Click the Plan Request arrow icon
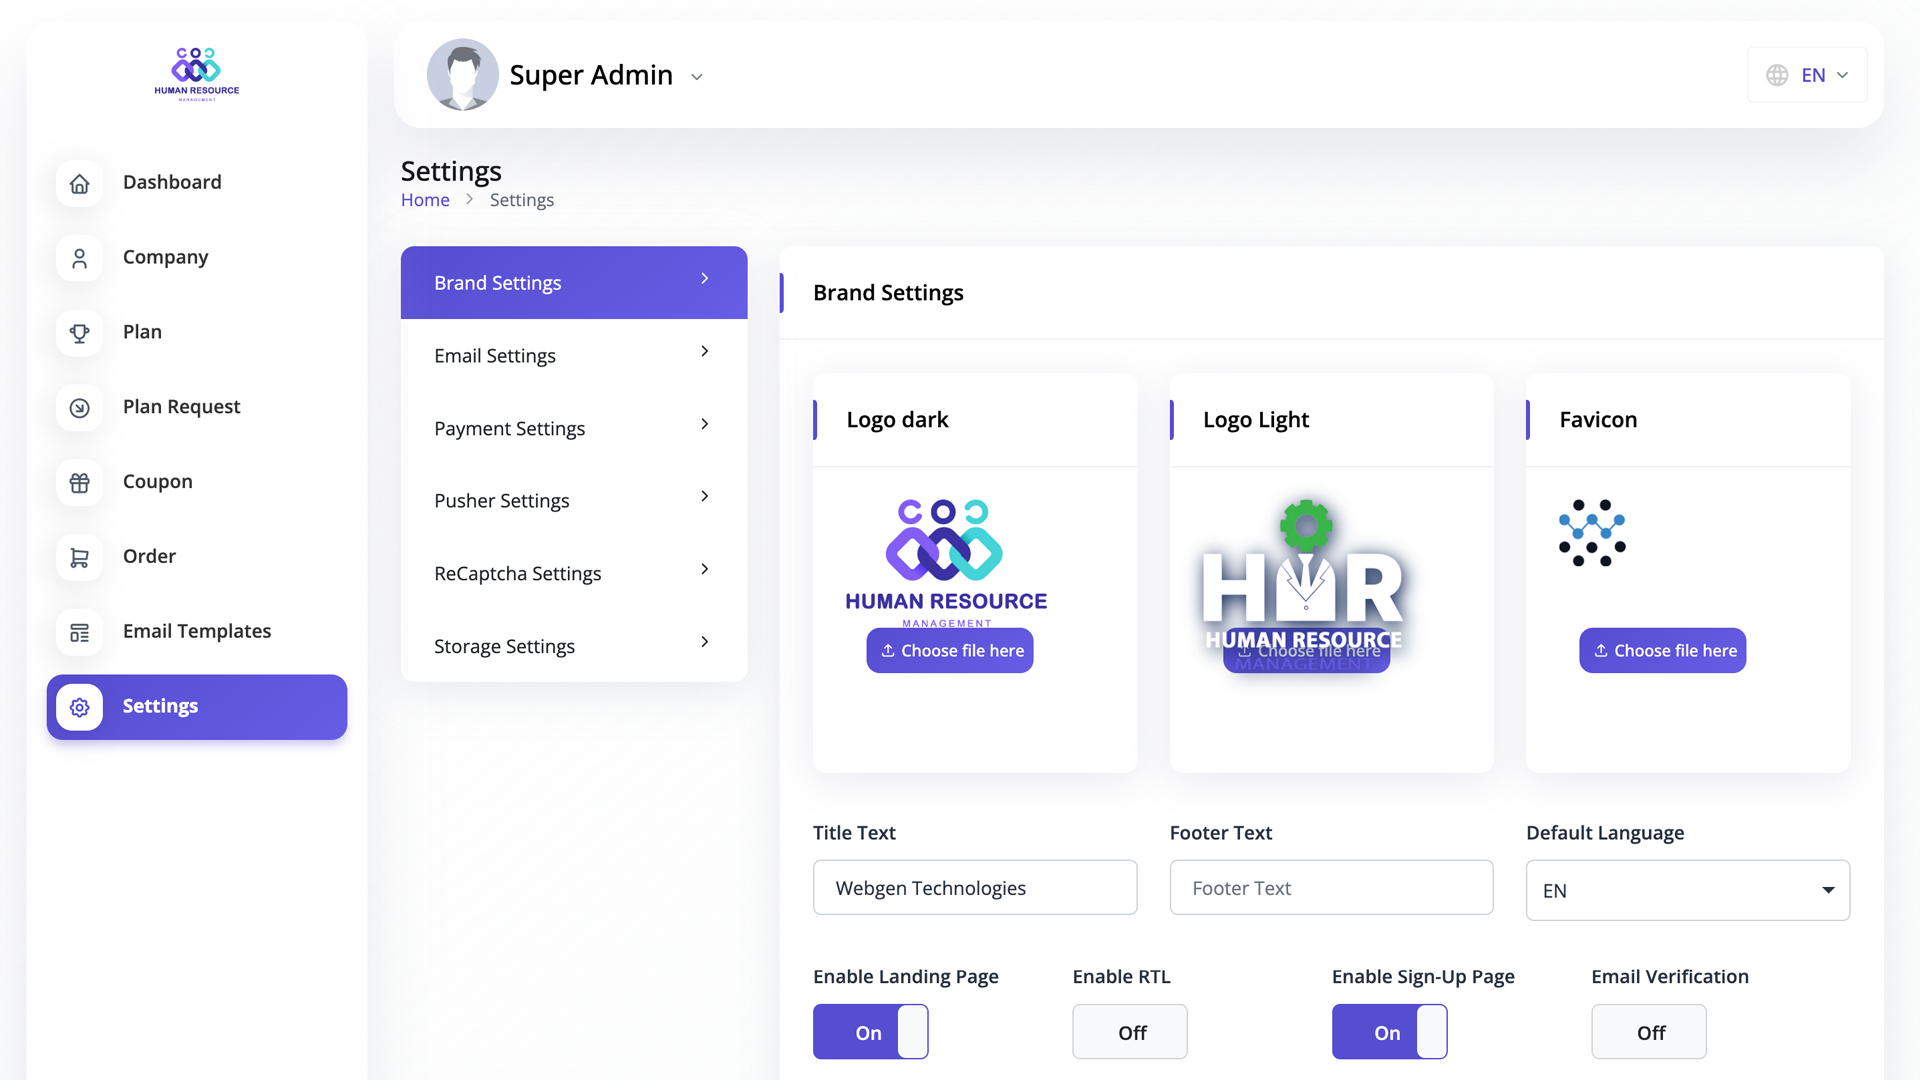Image resolution: width=1920 pixels, height=1080 pixels. tap(80, 408)
